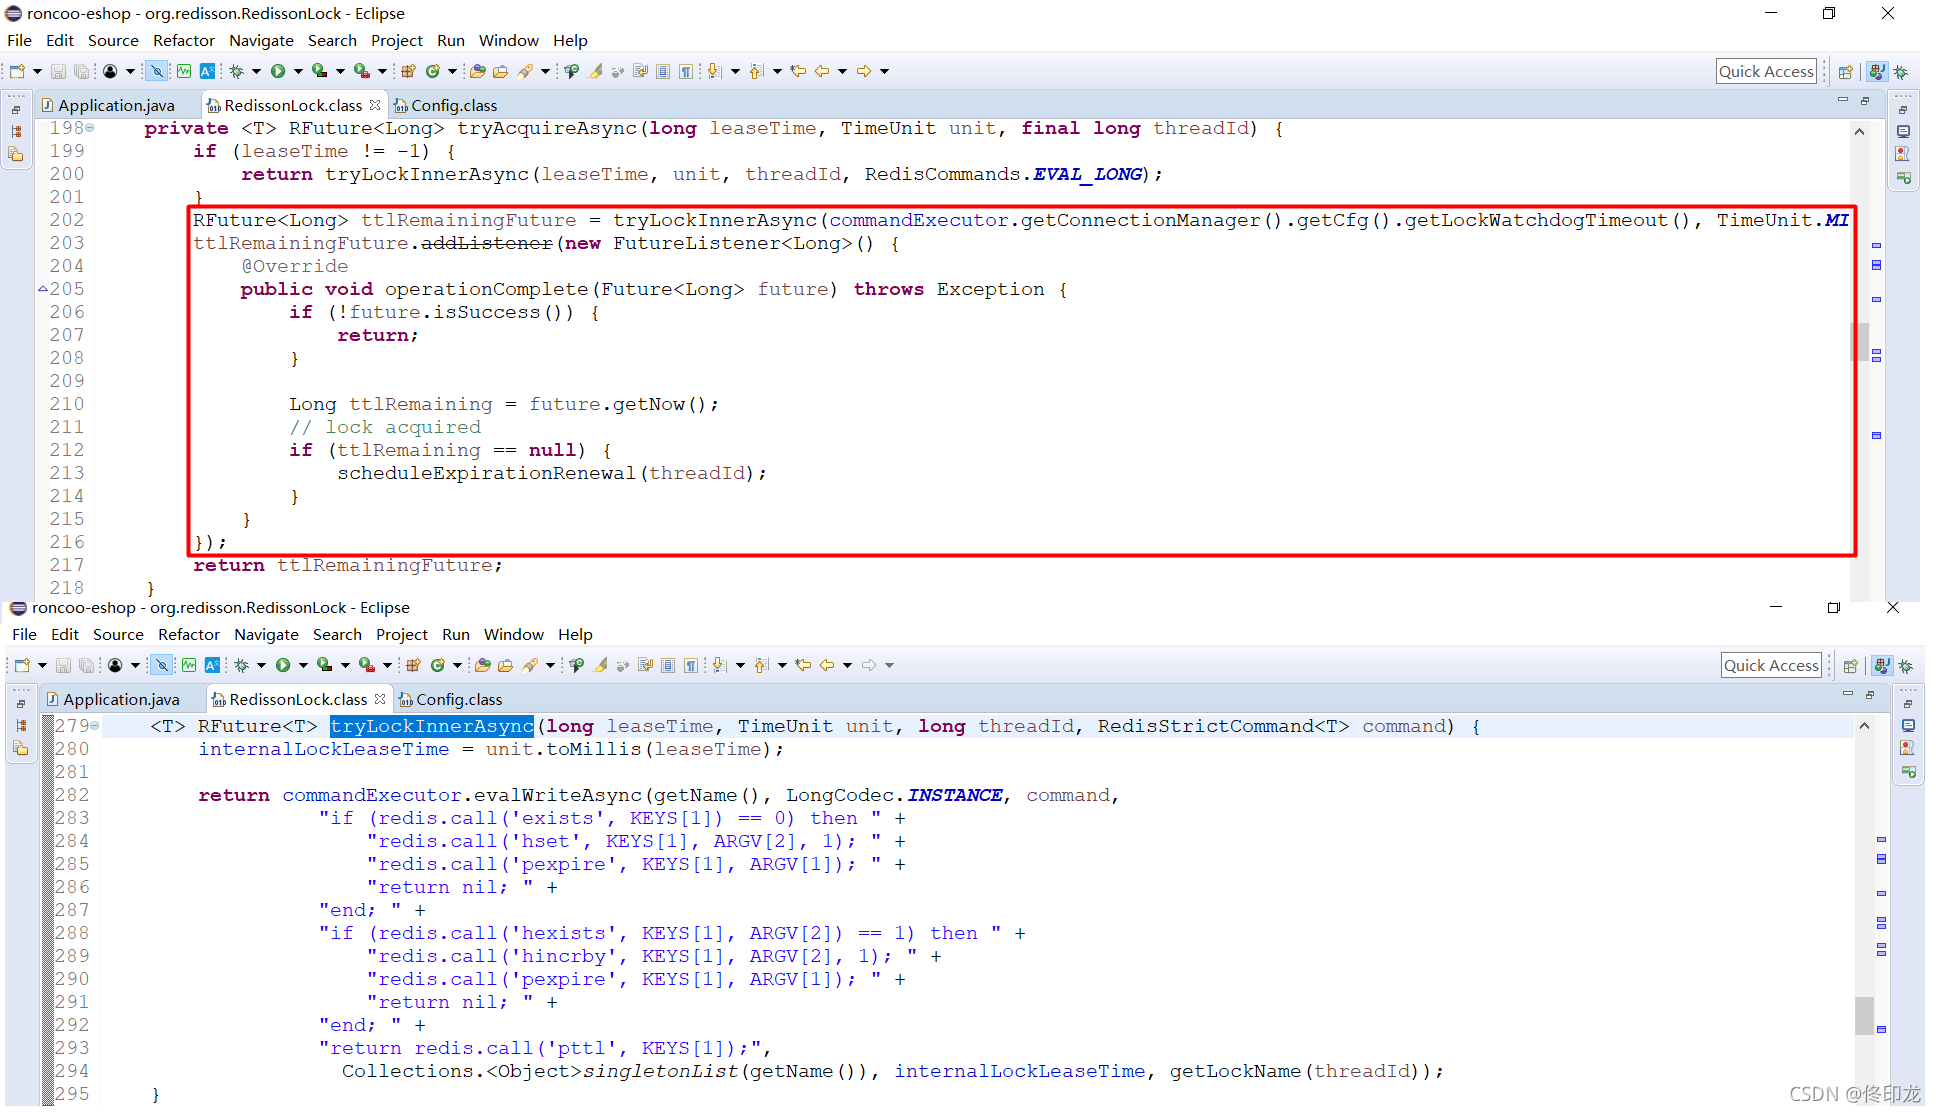This screenshot has height=1112, width=1936.
Task: Click Debug bug icon in upper window toolbar
Action: coord(237,71)
